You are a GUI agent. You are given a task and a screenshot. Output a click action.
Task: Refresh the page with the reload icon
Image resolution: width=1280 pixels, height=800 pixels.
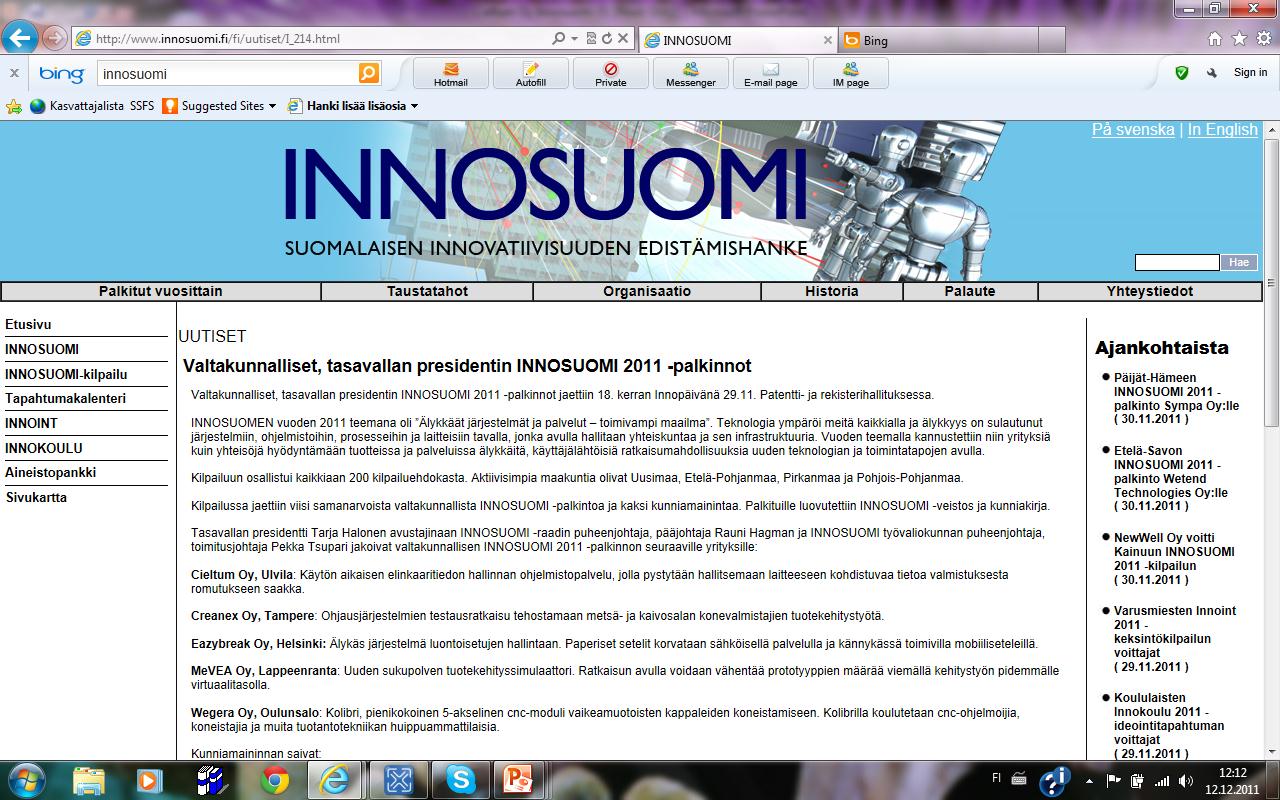(607, 39)
